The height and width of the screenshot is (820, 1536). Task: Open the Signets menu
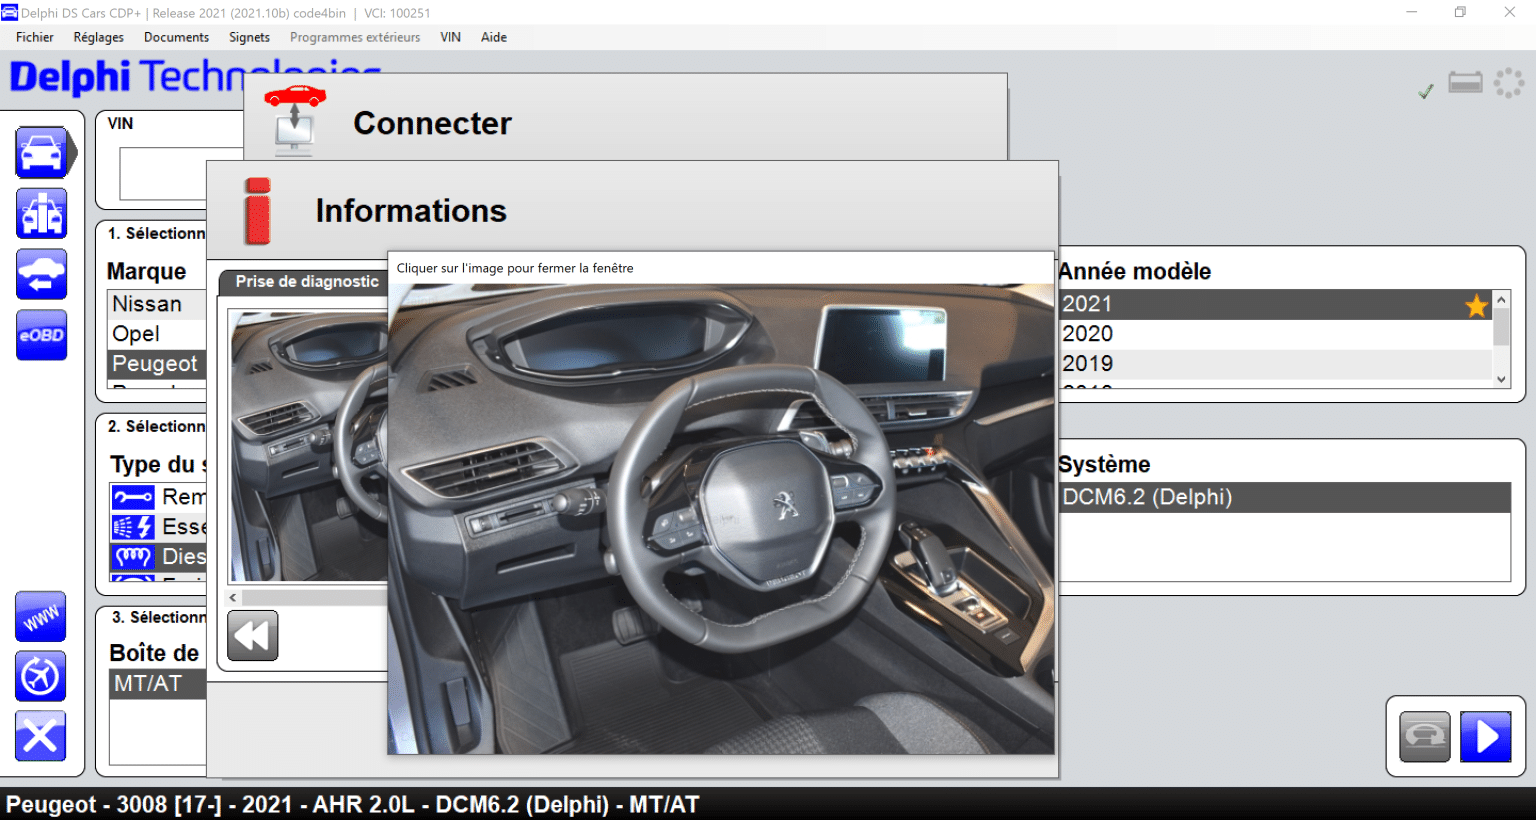pyautogui.click(x=249, y=37)
